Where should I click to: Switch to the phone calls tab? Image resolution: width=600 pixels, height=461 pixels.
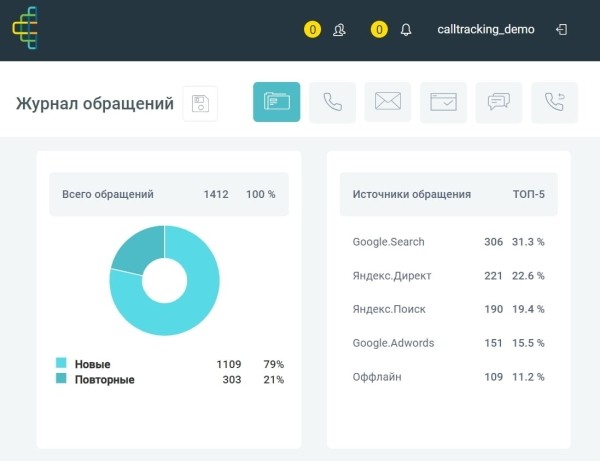332,102
